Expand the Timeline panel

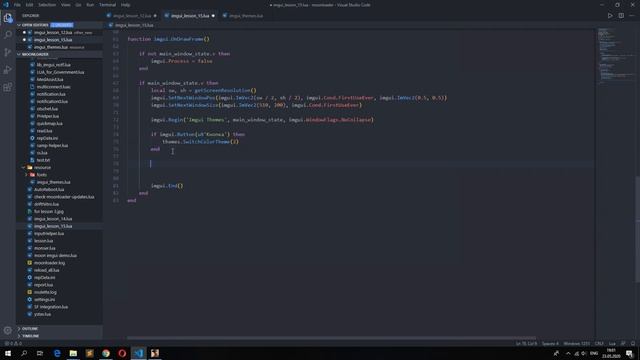point(59,336)
